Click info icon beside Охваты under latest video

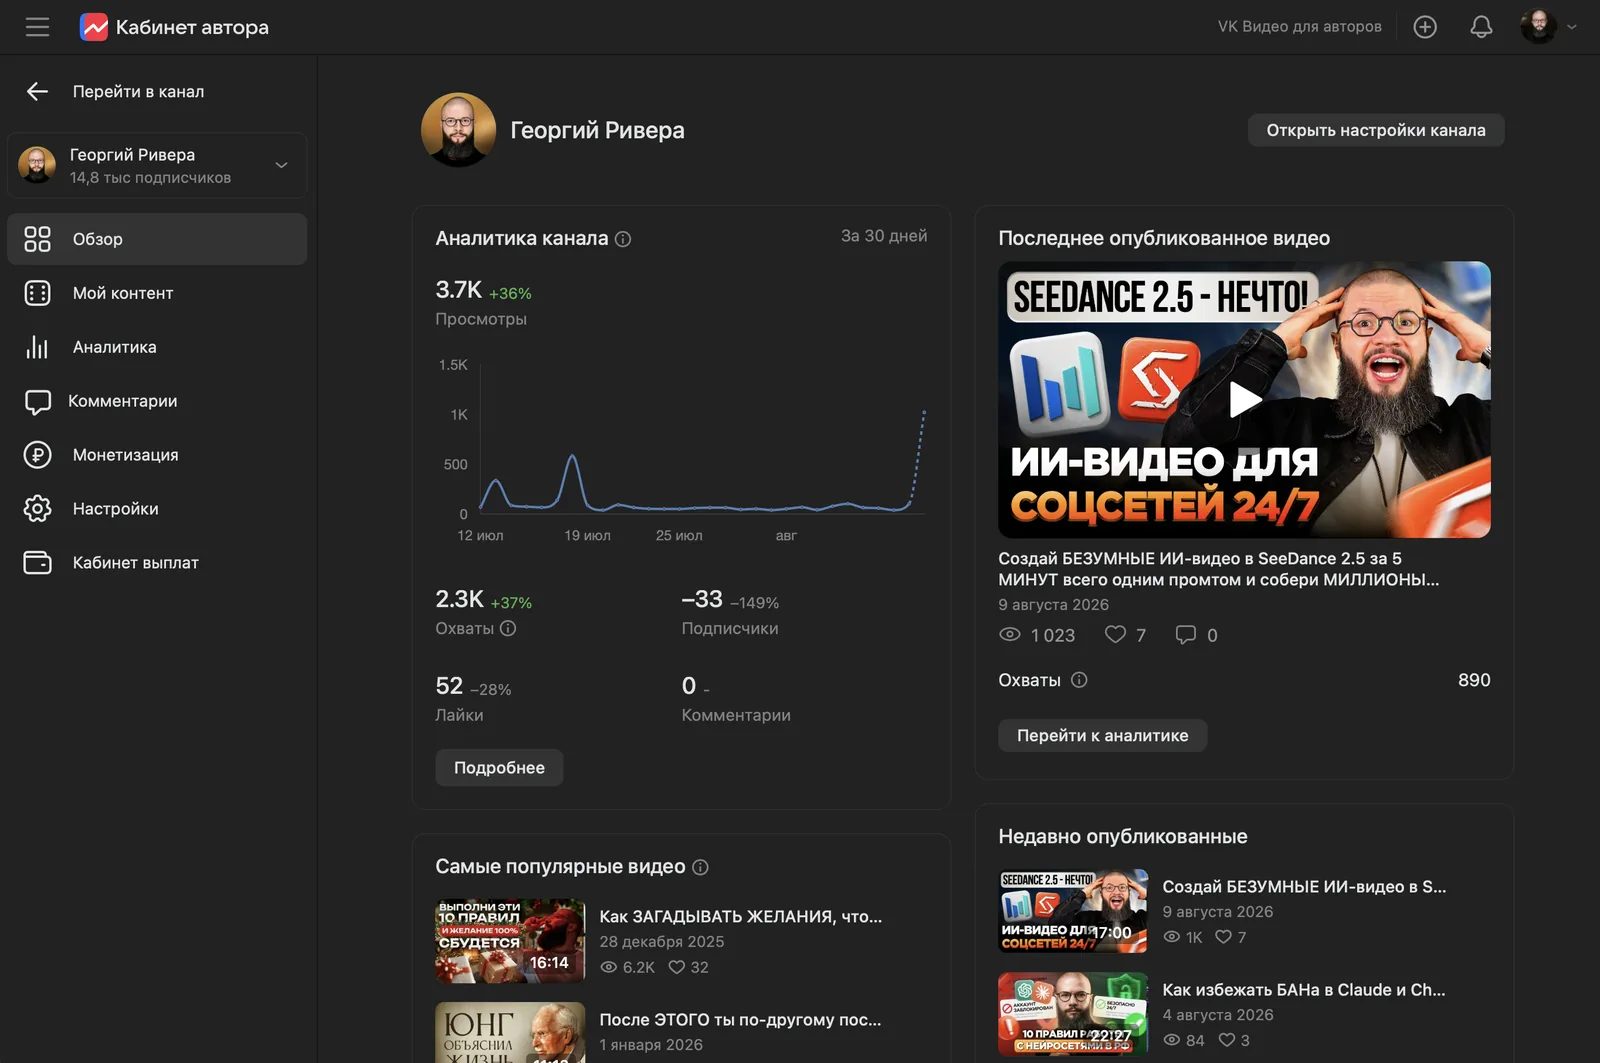[x=1079, y=680]
